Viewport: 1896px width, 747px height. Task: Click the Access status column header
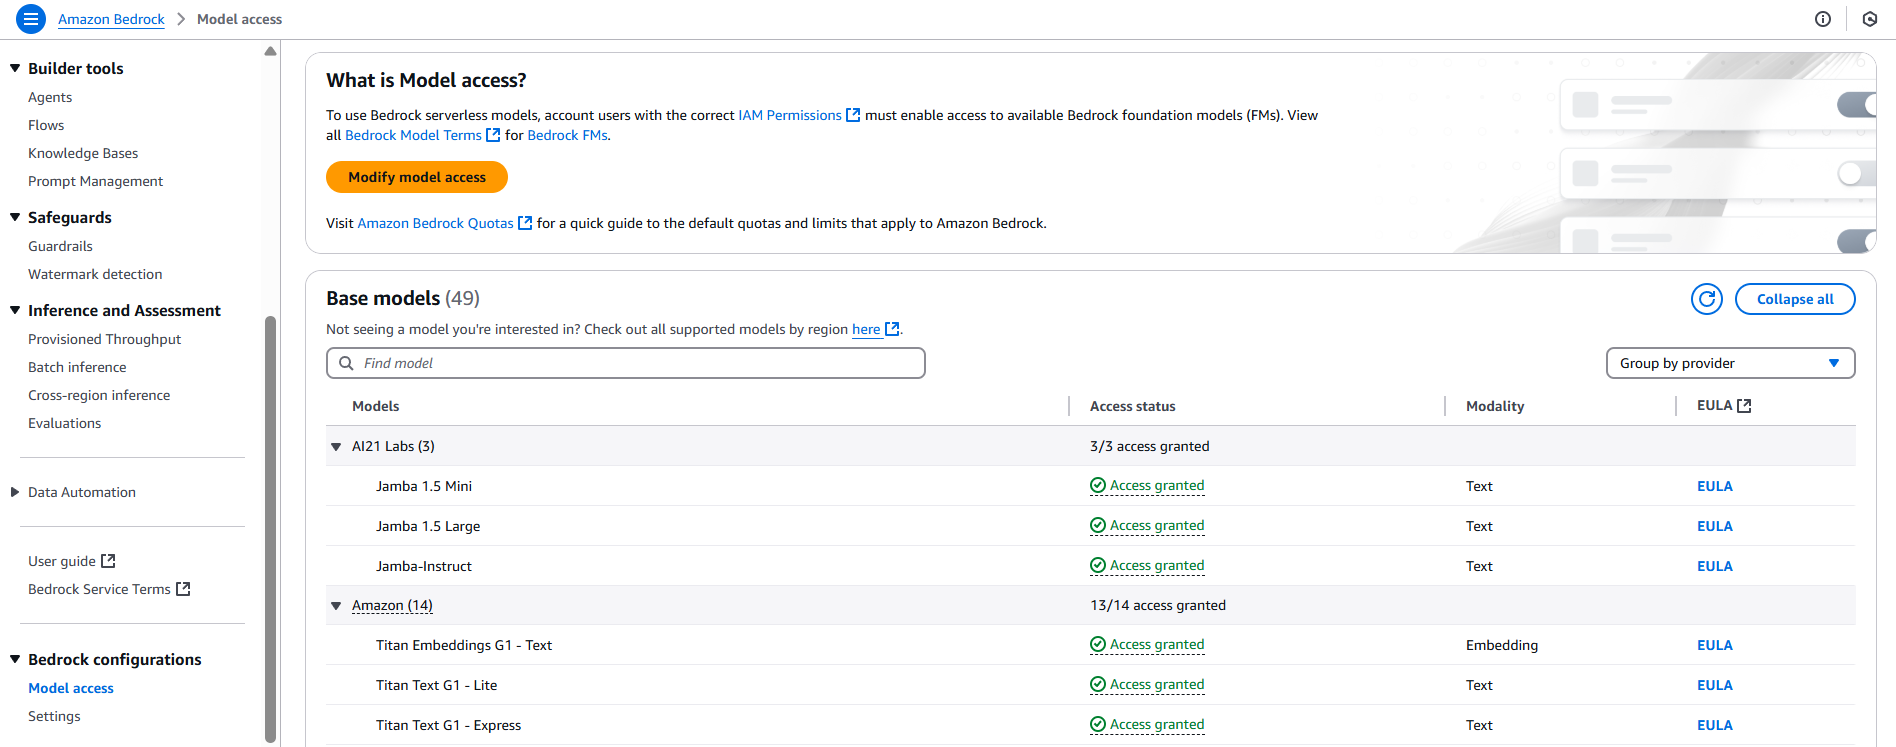pyautogui.click(x=1132, y=406)
